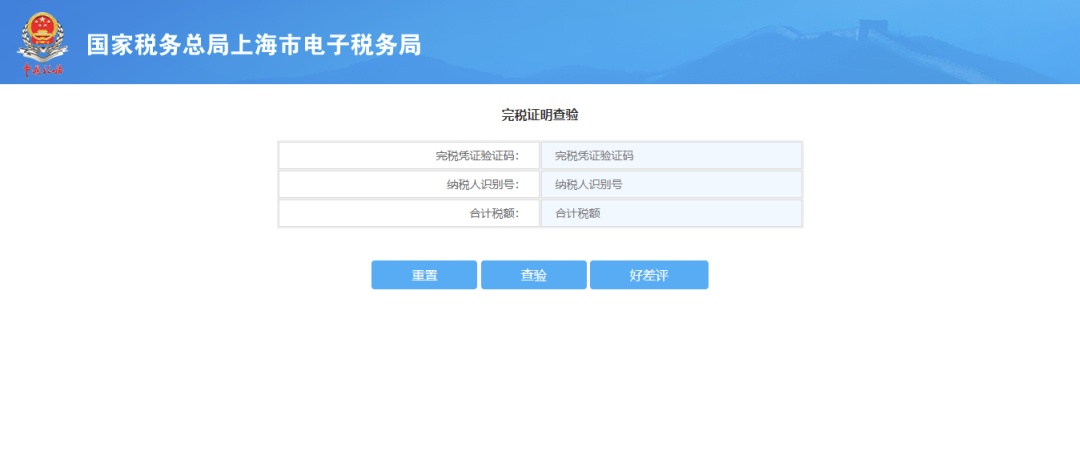This screenshot has width=1080, height=464.
Task: Click the 完税证明查验 page heading
Action: pos(539,116)
